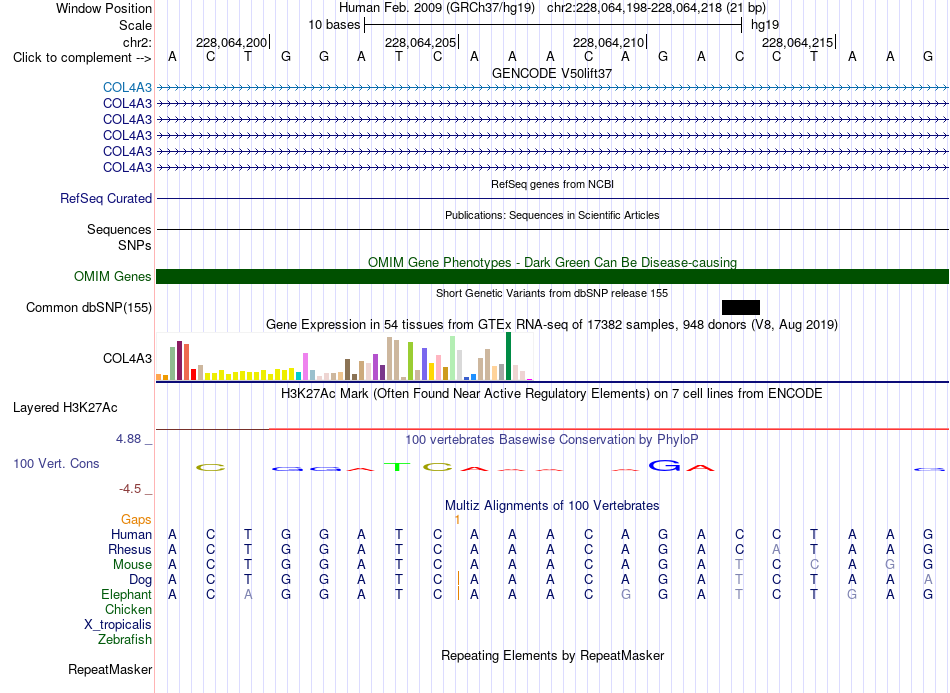Click the Scale label
Image resolution: width=950 pixels, height=693 pixels.
(x=136, y=25)
